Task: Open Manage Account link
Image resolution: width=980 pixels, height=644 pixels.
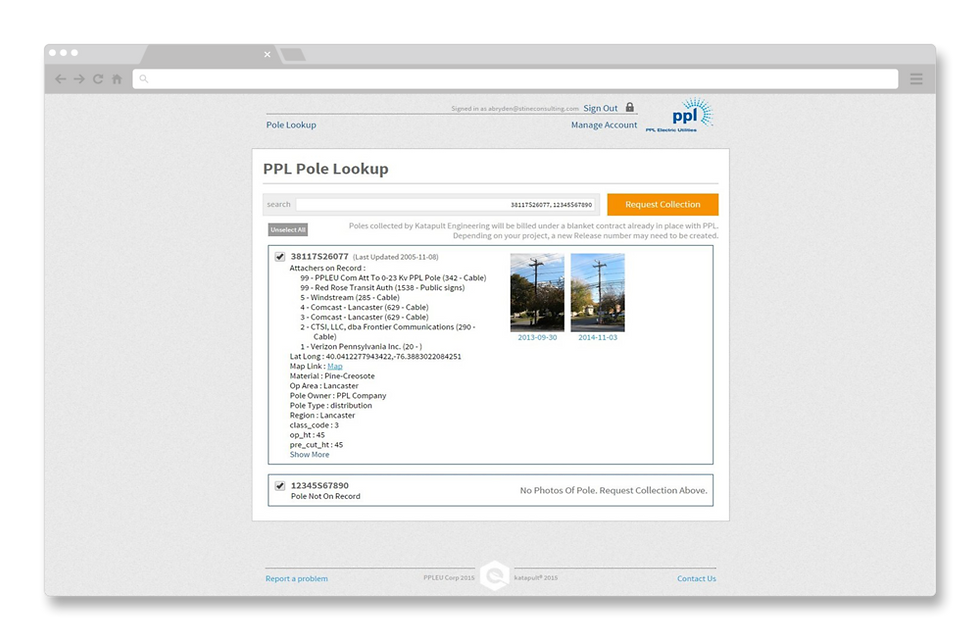Action: point(604,125)
